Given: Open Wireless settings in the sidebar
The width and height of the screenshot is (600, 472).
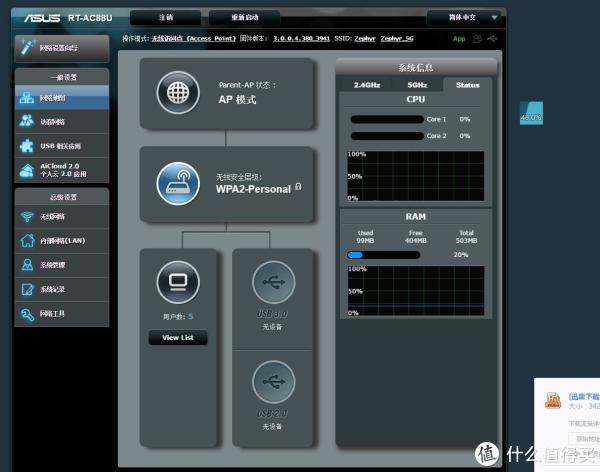Looking at the screenshot, I should click(62, 217).
